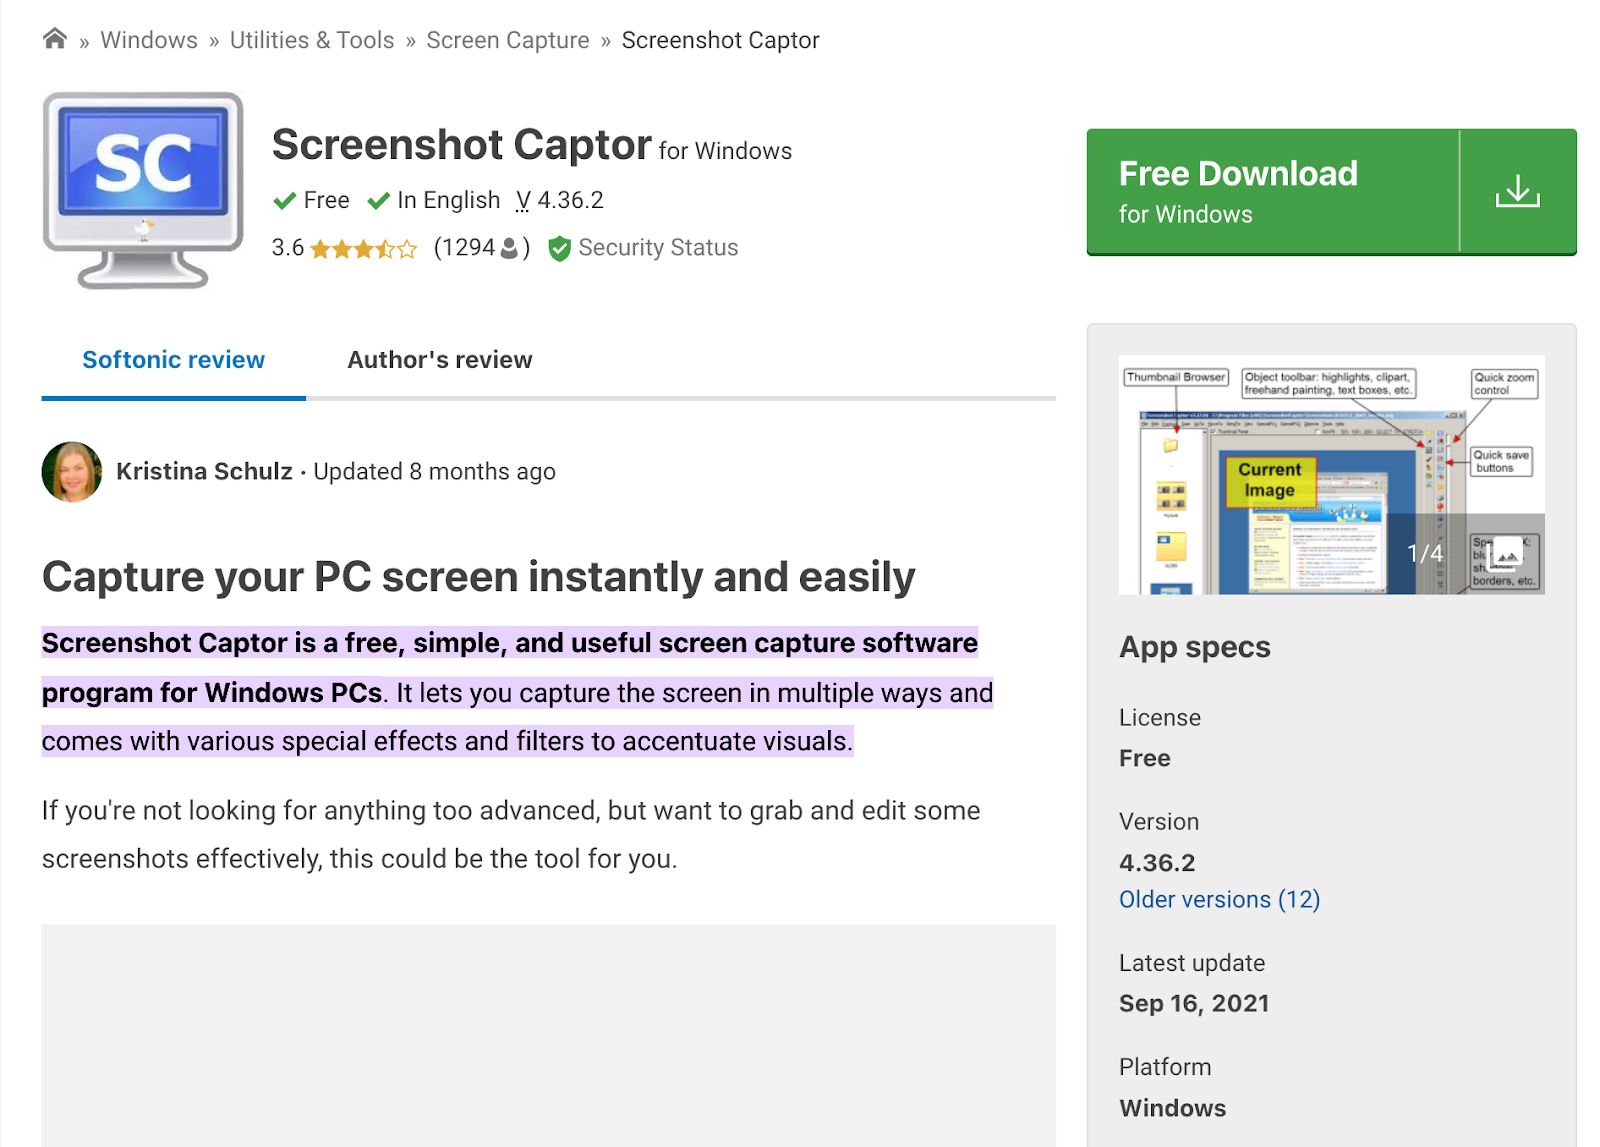Viewport: 1600px width, 1147px height.
Task: Open the app screenshot thumbnail preview
Action: pyautogui.click(x=1331, y=475)
